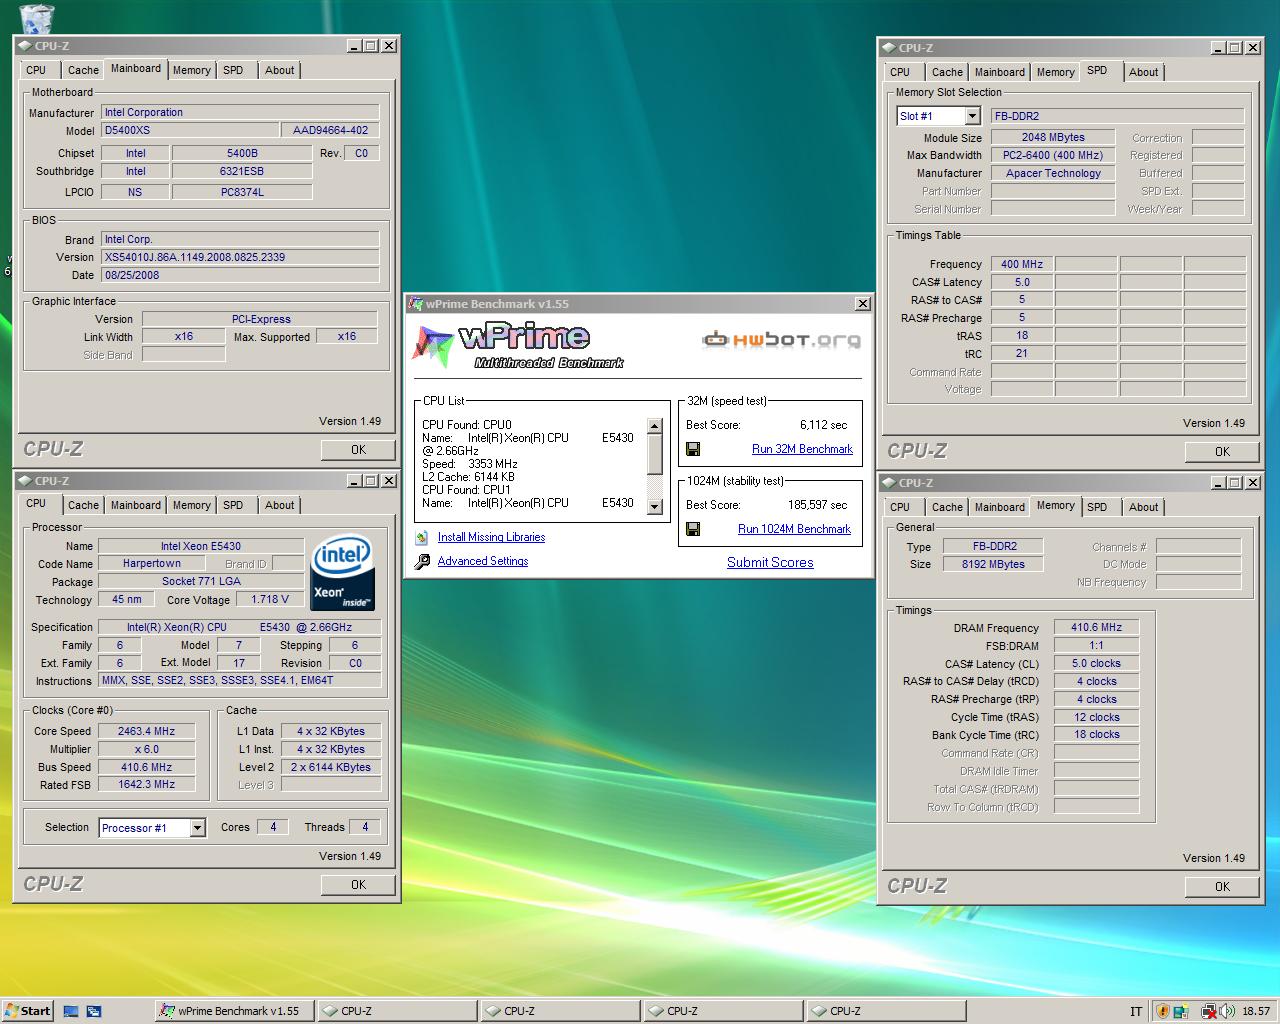Click the Intel Corporation manufacturer field
Screen dimensions: 1280x1024
coord(240,112)
